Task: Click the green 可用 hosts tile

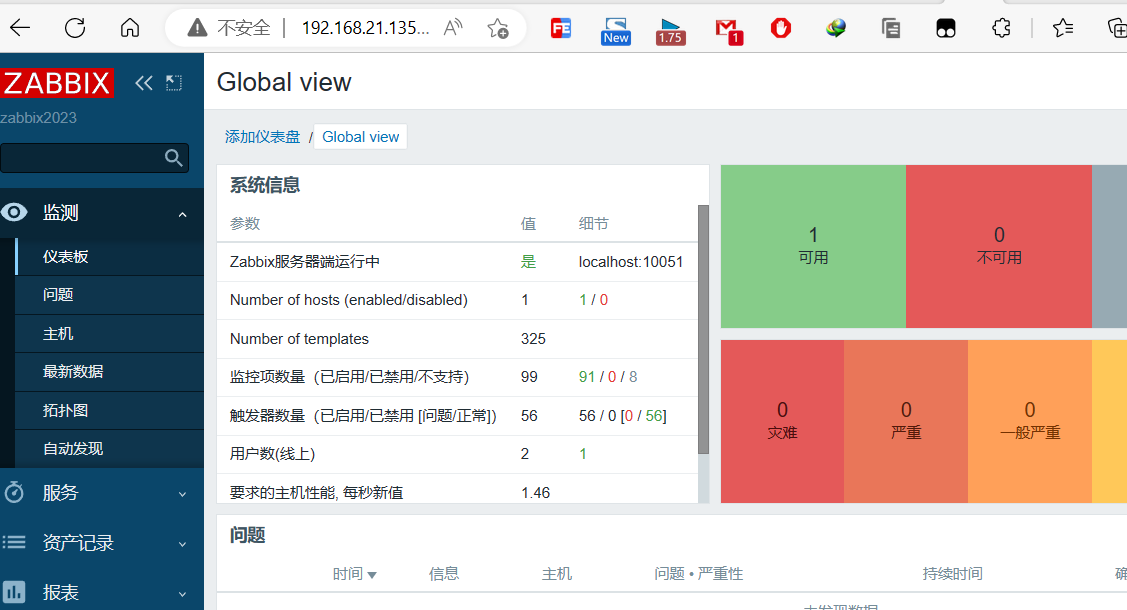Action: (813, 246)
